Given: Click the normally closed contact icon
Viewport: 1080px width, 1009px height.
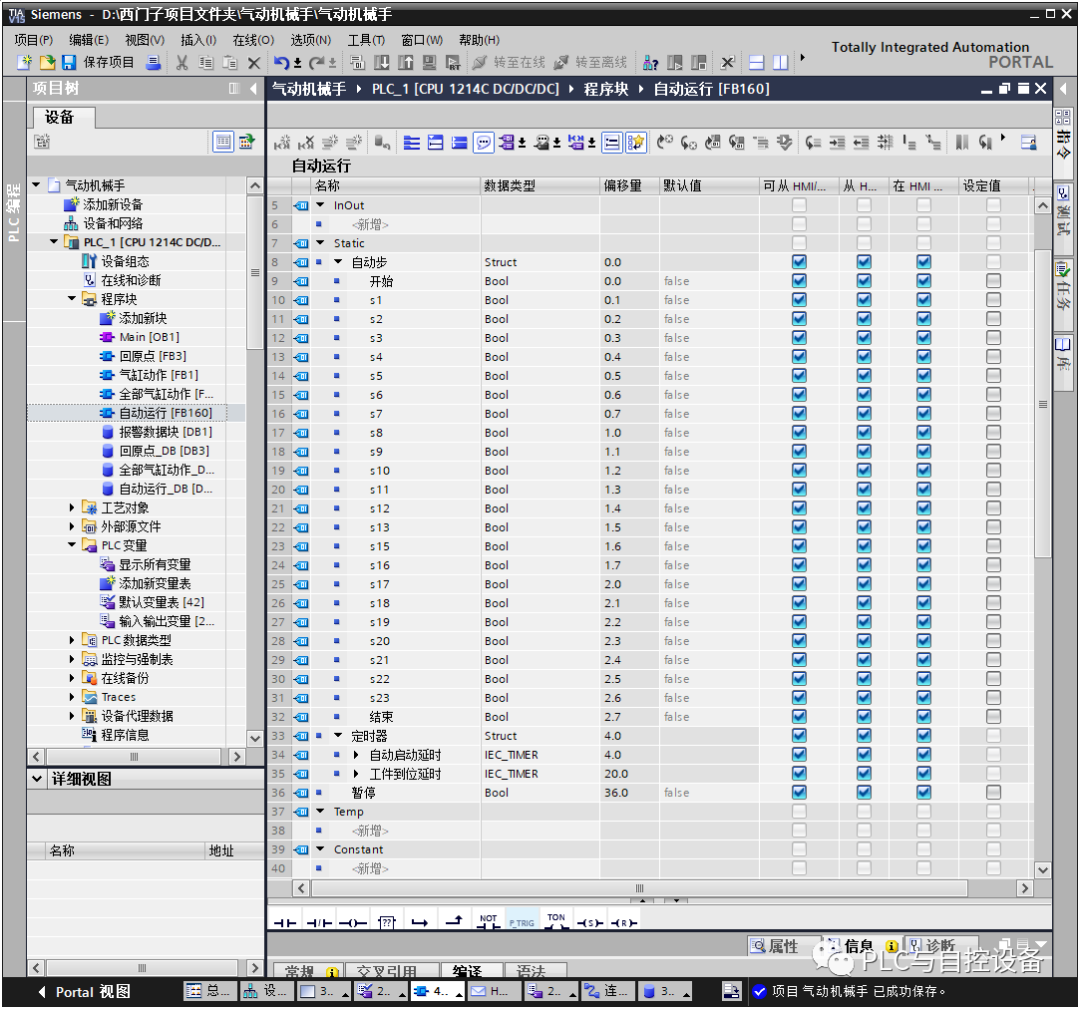Looking at the screenshot, I should pyautogui.click(x=319, y=922).
